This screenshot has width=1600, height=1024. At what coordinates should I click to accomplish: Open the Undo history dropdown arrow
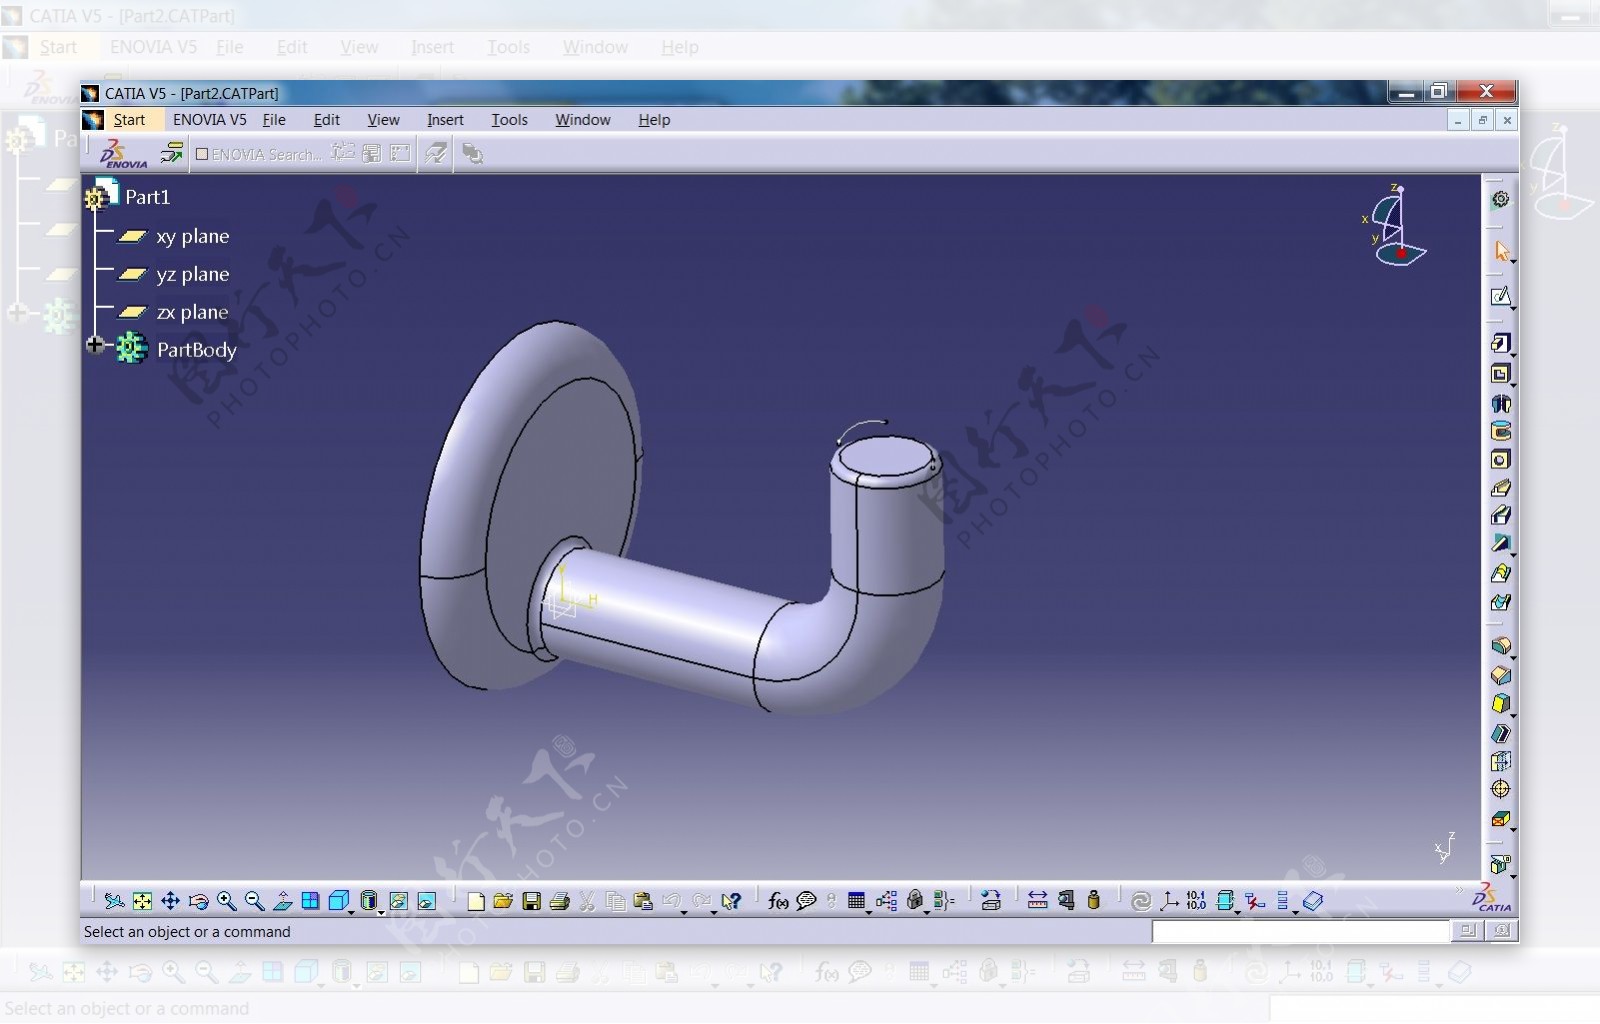point(685,911)
